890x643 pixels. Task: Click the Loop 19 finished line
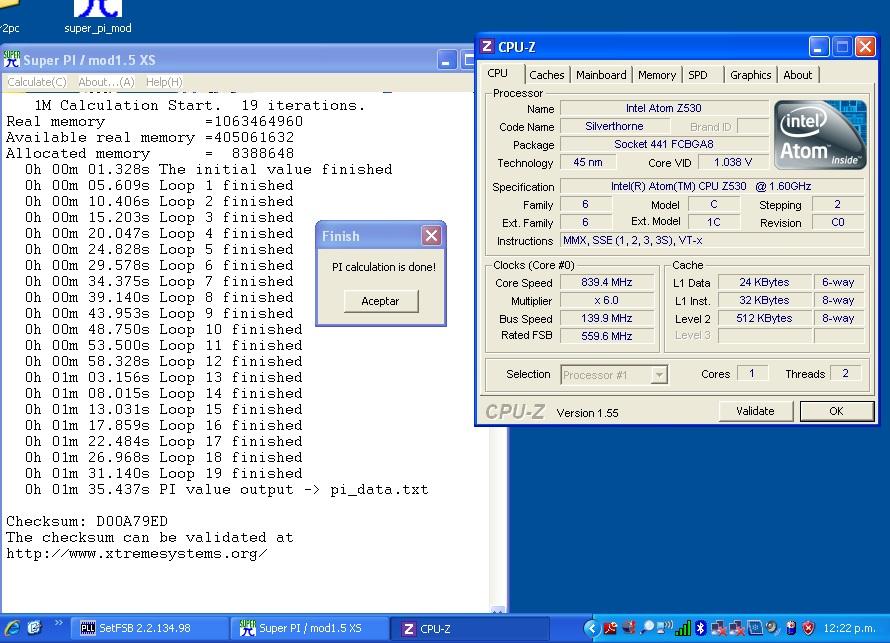click(x=163, y=473)
